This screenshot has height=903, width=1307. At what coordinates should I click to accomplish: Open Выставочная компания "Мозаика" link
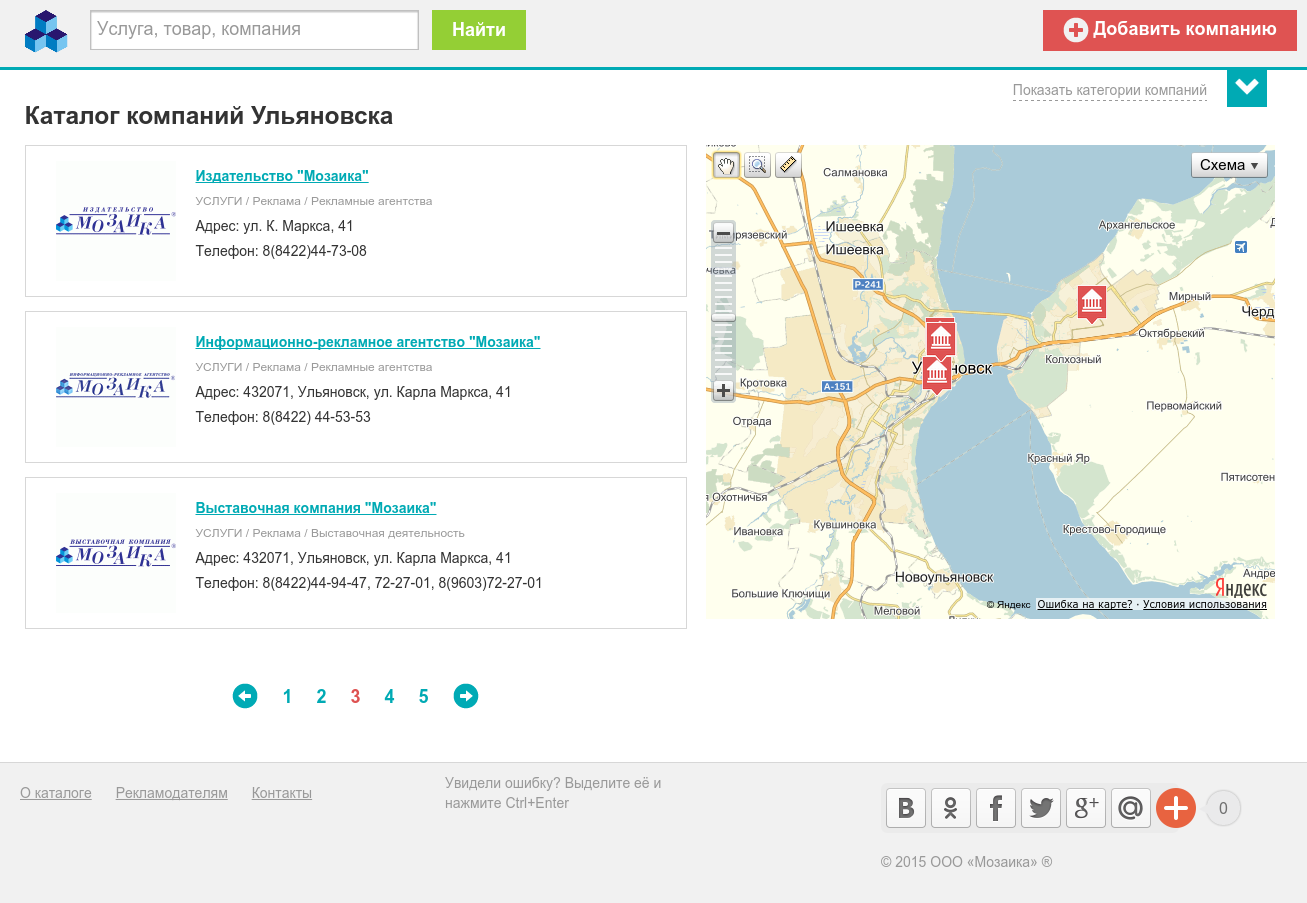coord(316,508)
